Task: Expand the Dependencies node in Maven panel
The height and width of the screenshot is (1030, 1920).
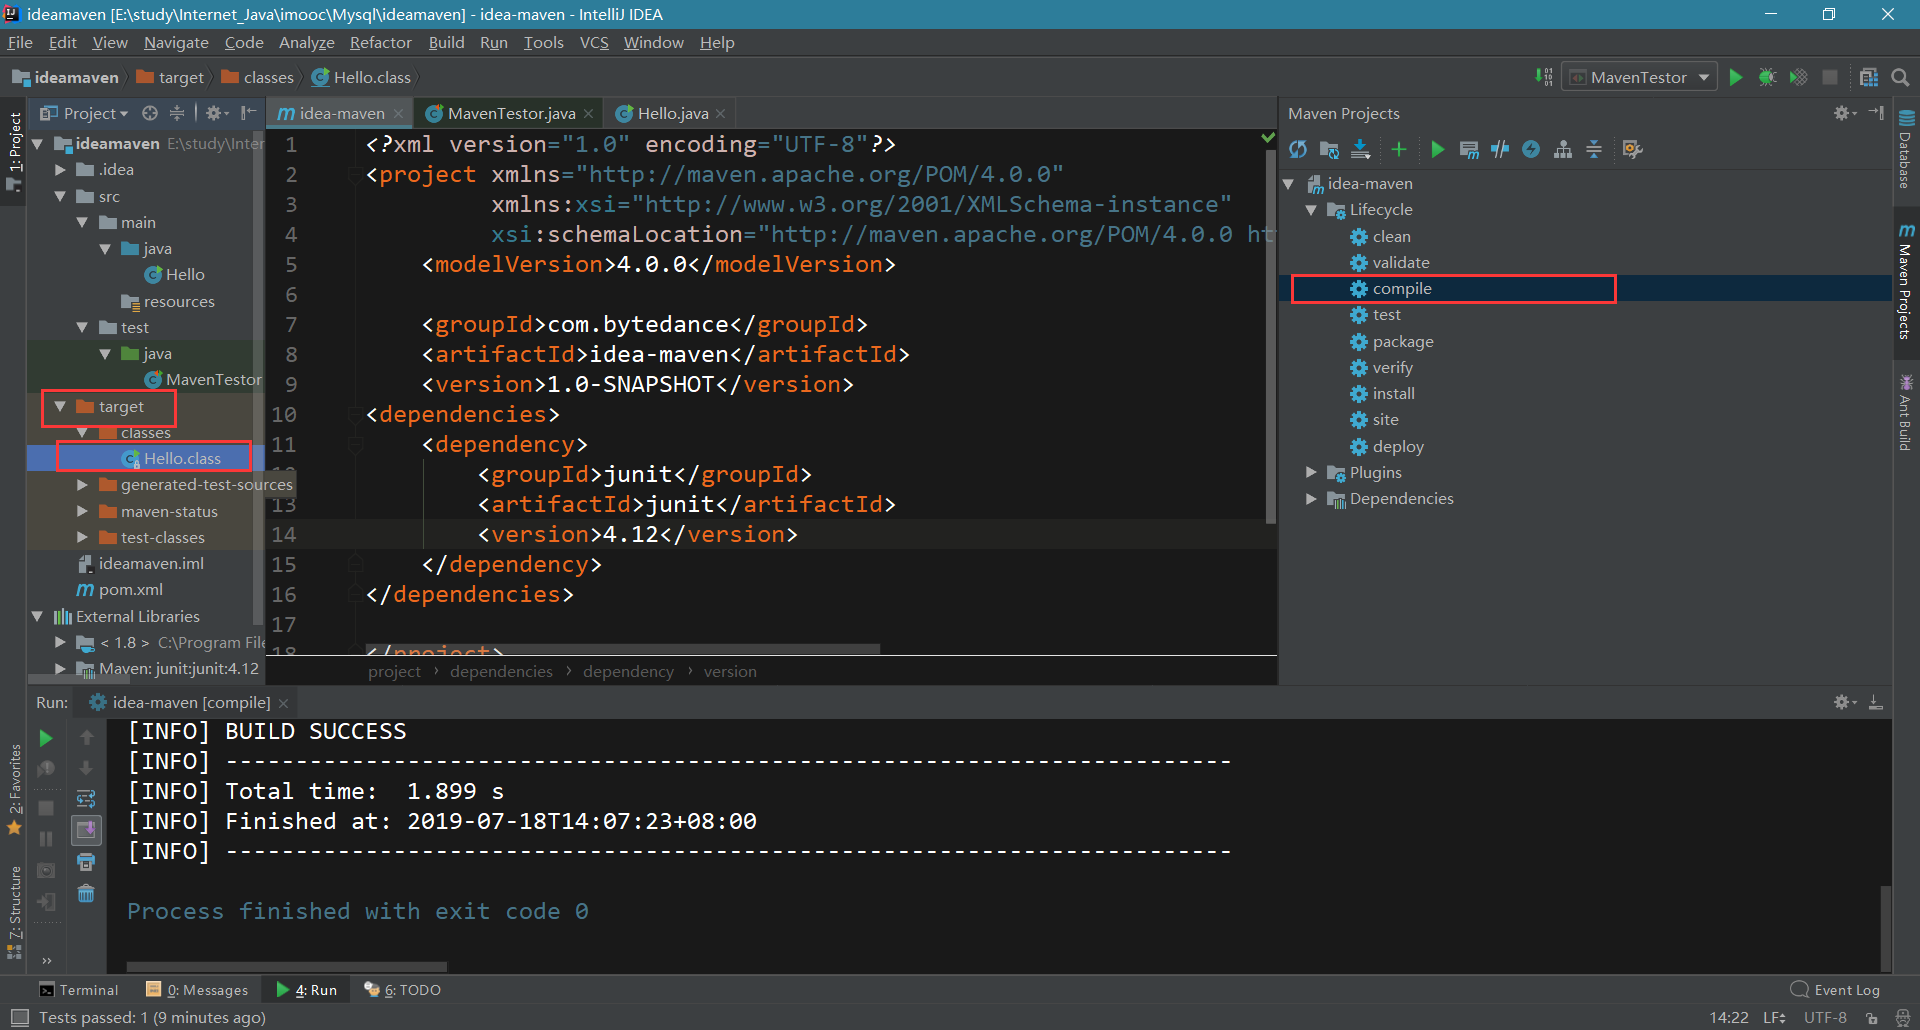Action: tap(1311, 498)
